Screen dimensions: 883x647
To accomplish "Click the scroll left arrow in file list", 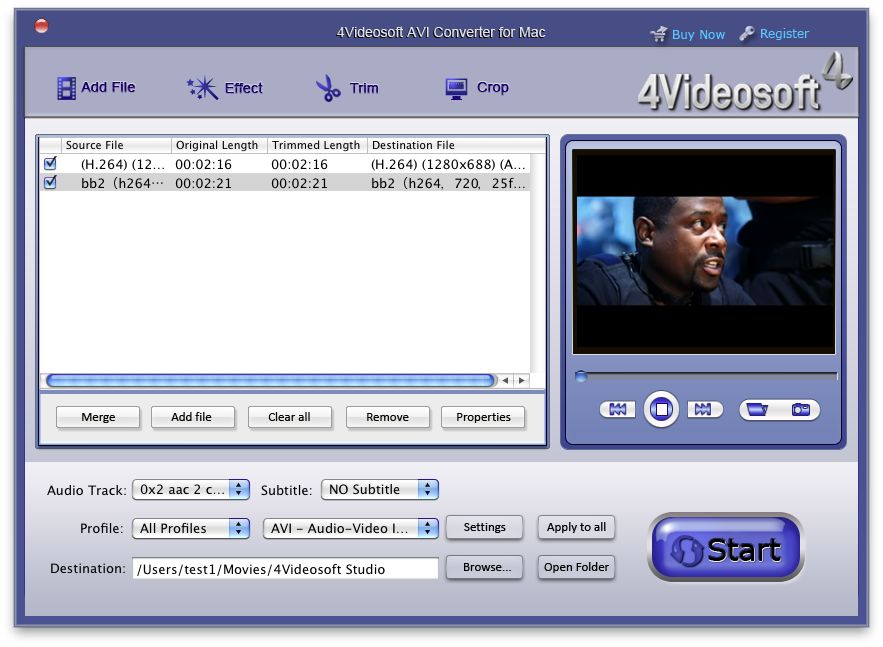I will [506, 381].
